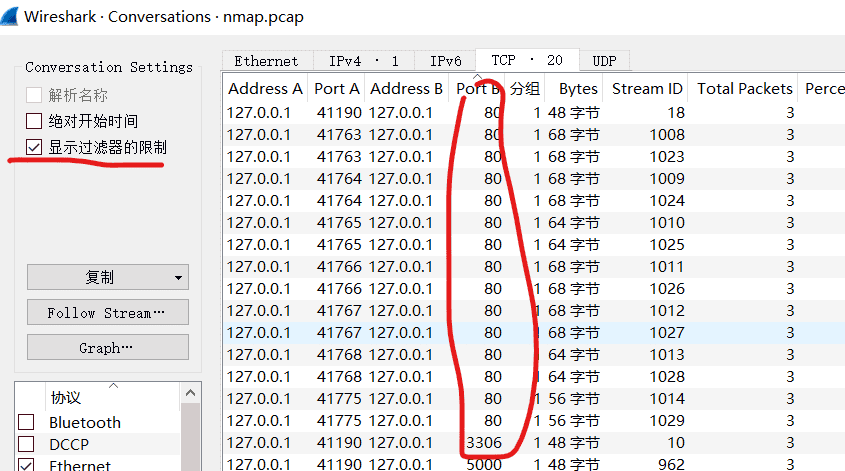
Task: Enable the 解析名称 checkbox
Action: coord(35,96)
